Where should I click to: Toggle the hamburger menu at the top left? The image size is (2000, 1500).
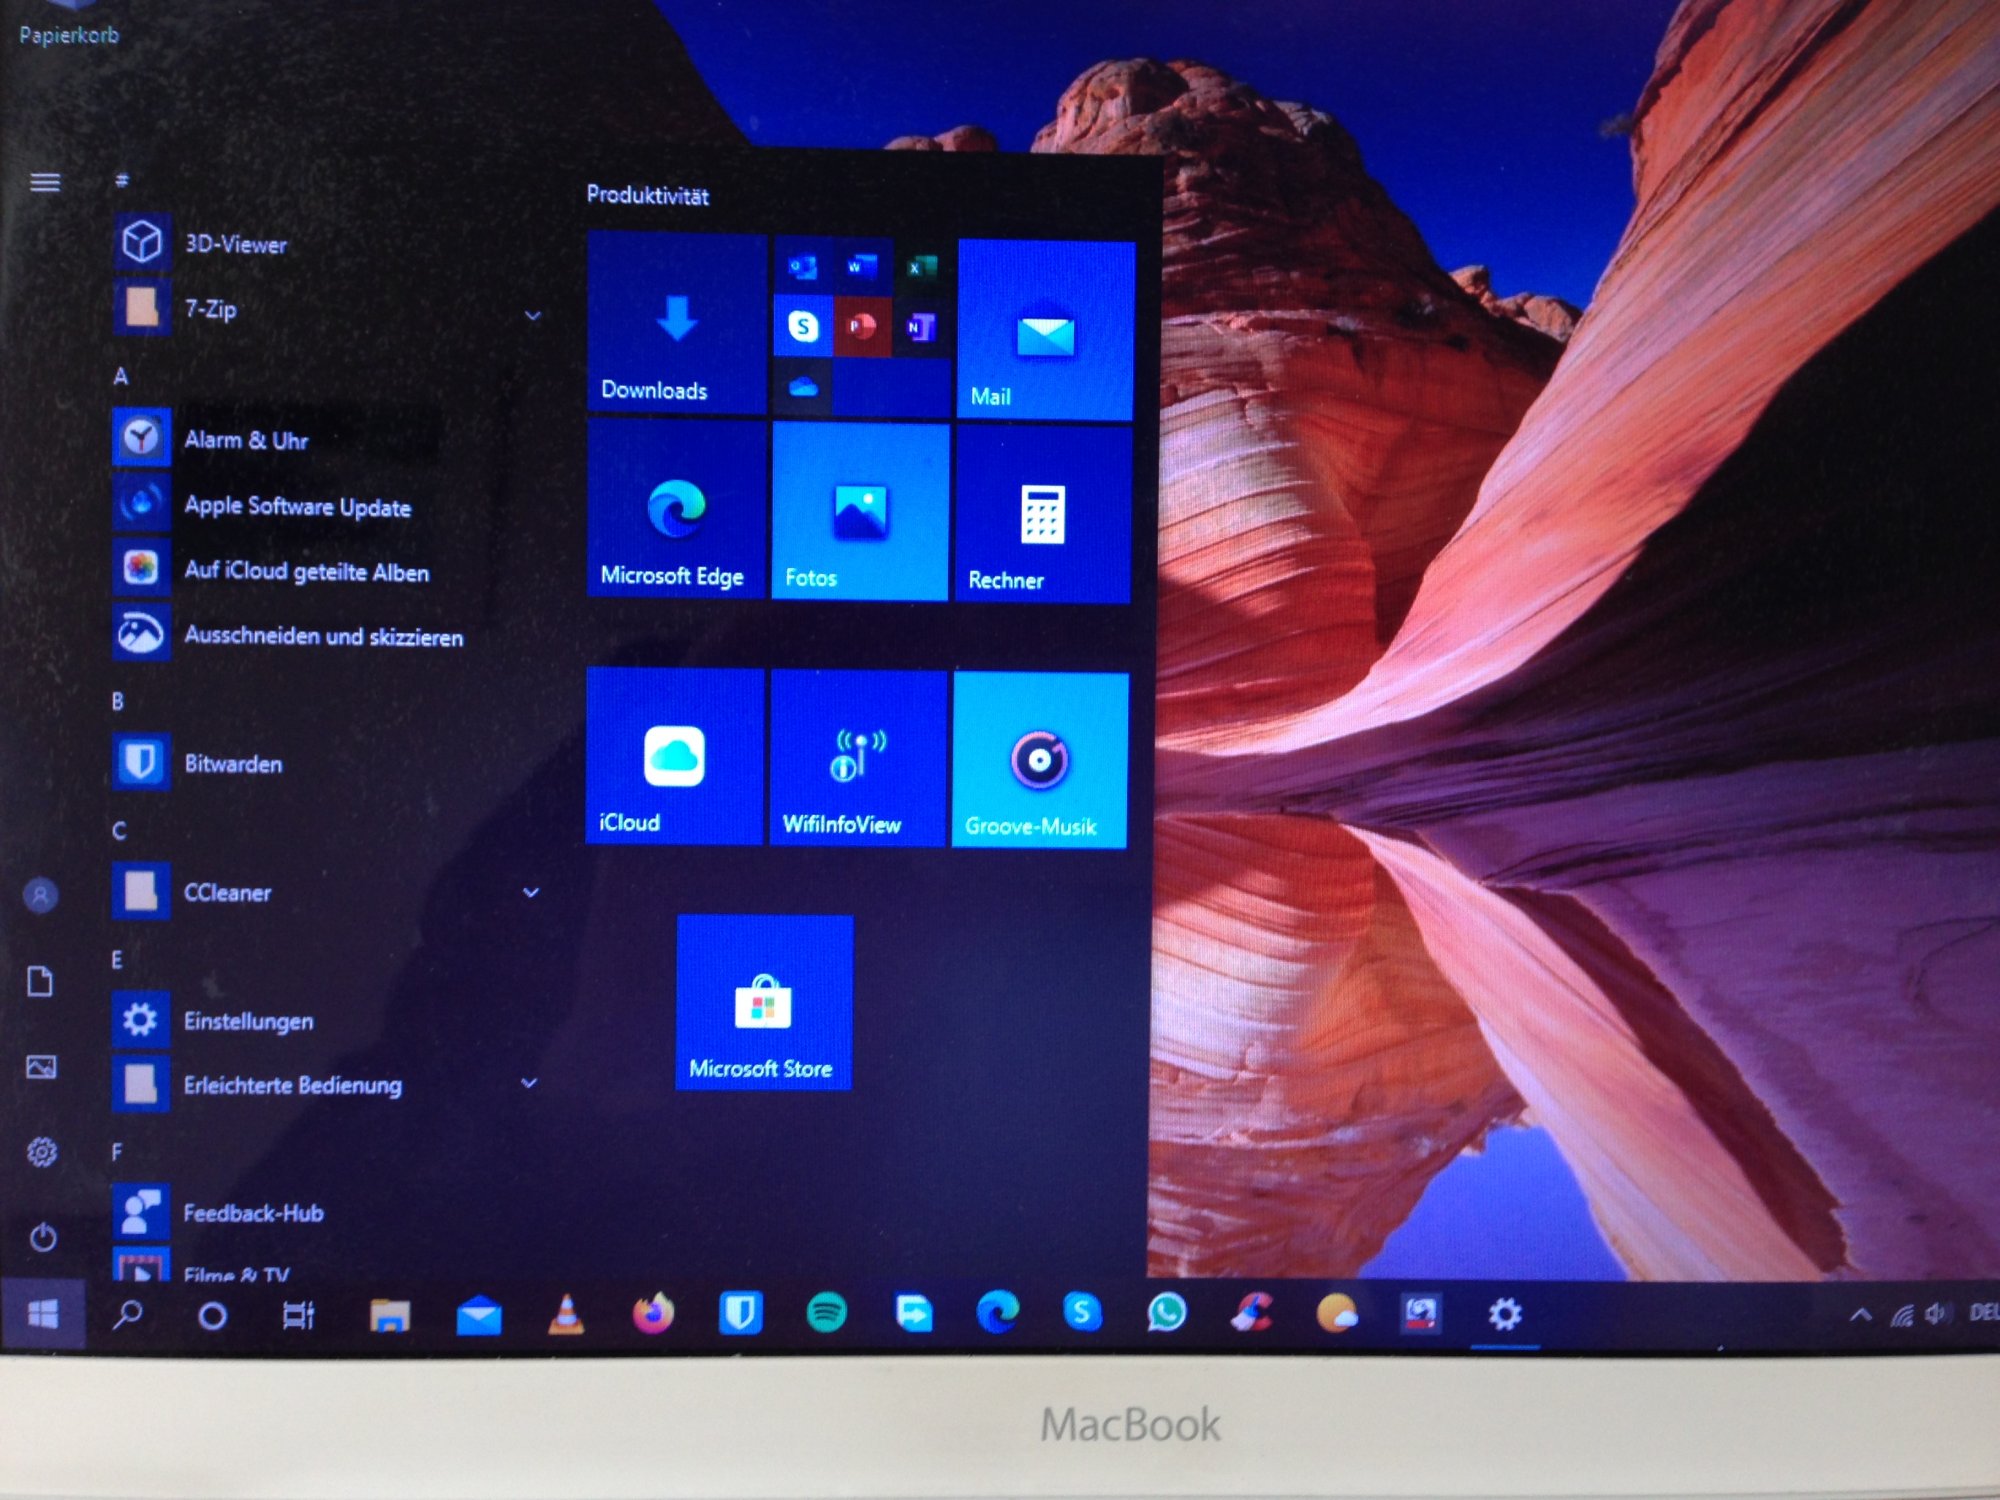point(44,182)
